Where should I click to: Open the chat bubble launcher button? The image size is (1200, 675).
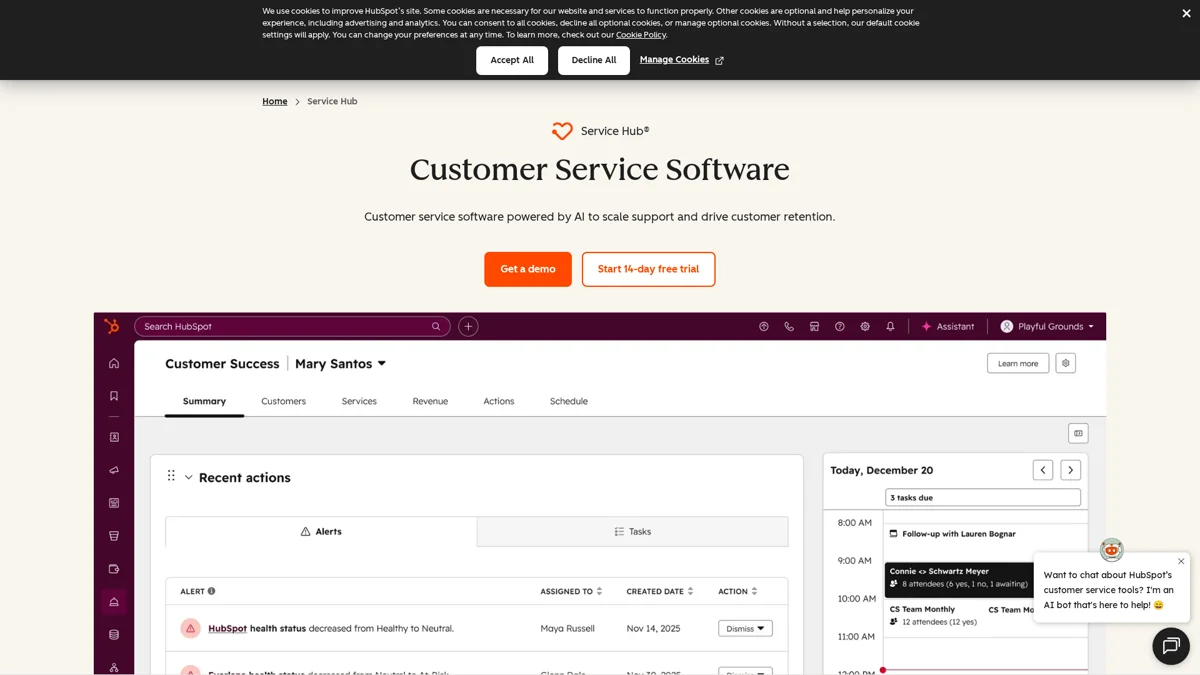(x=1171, y=646)
